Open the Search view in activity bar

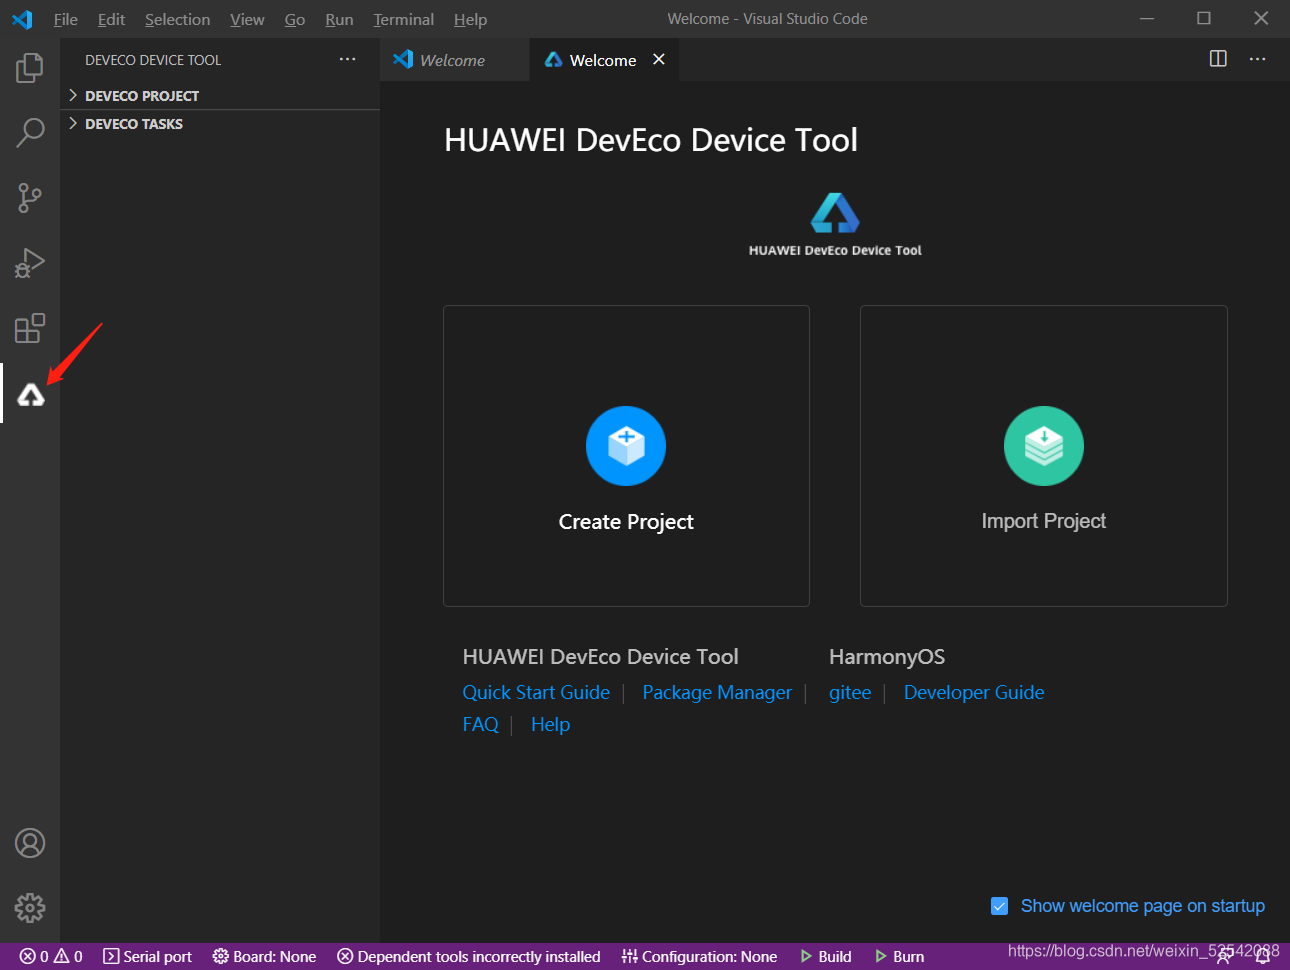point(30,132)
